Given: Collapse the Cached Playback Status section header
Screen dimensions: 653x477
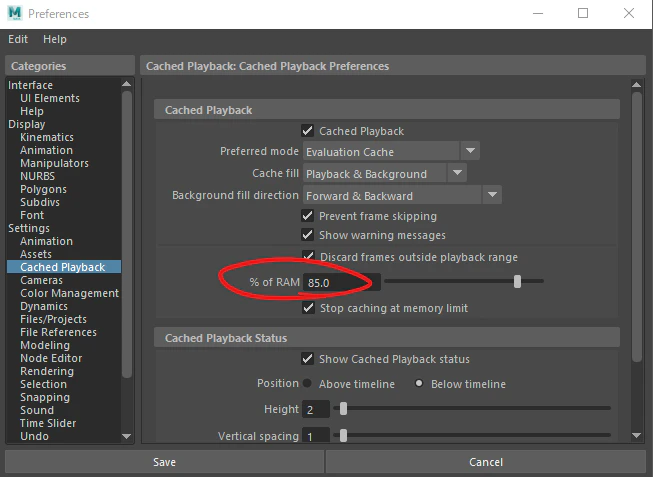Looking at the screenshot, I should [387, 337].
